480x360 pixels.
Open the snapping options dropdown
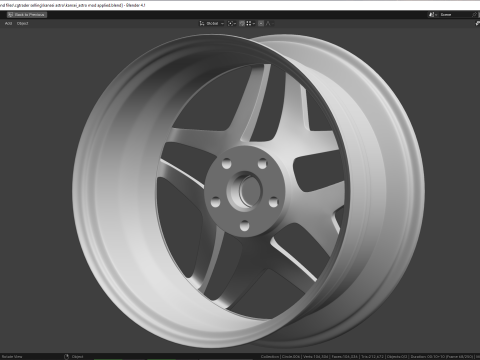251,23
